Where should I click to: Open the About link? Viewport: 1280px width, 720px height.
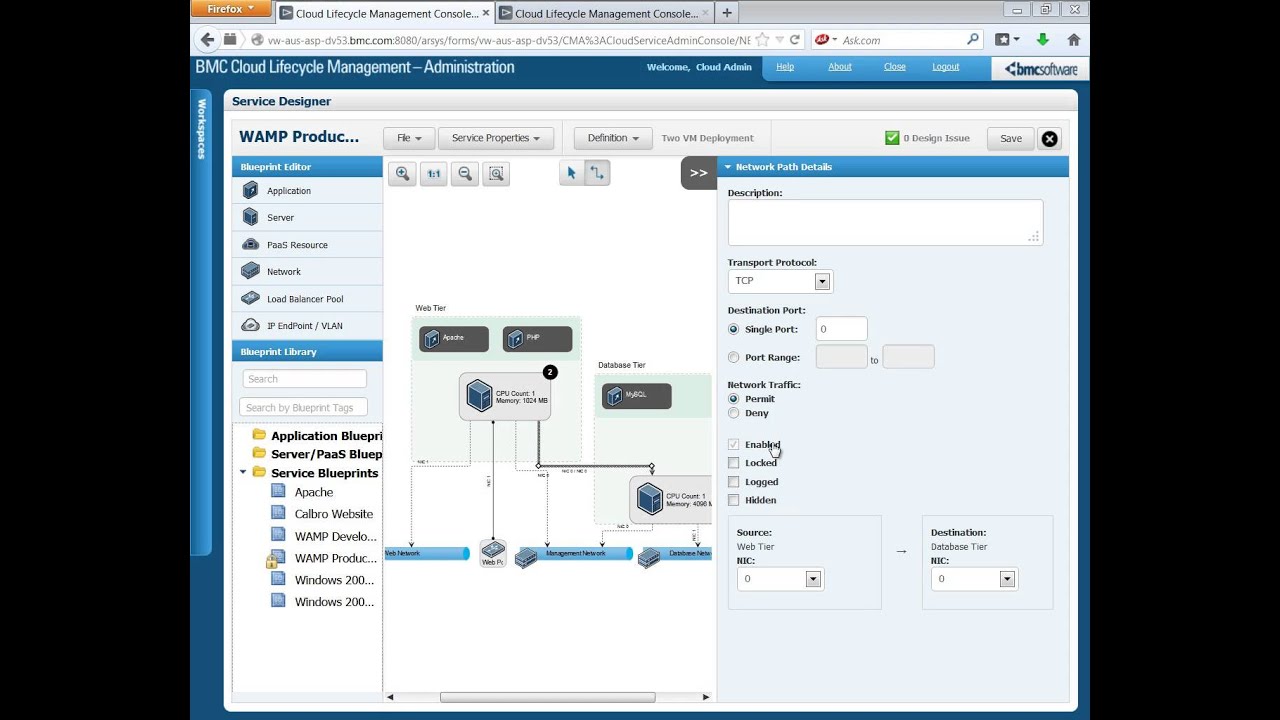[x=840, y=67]
